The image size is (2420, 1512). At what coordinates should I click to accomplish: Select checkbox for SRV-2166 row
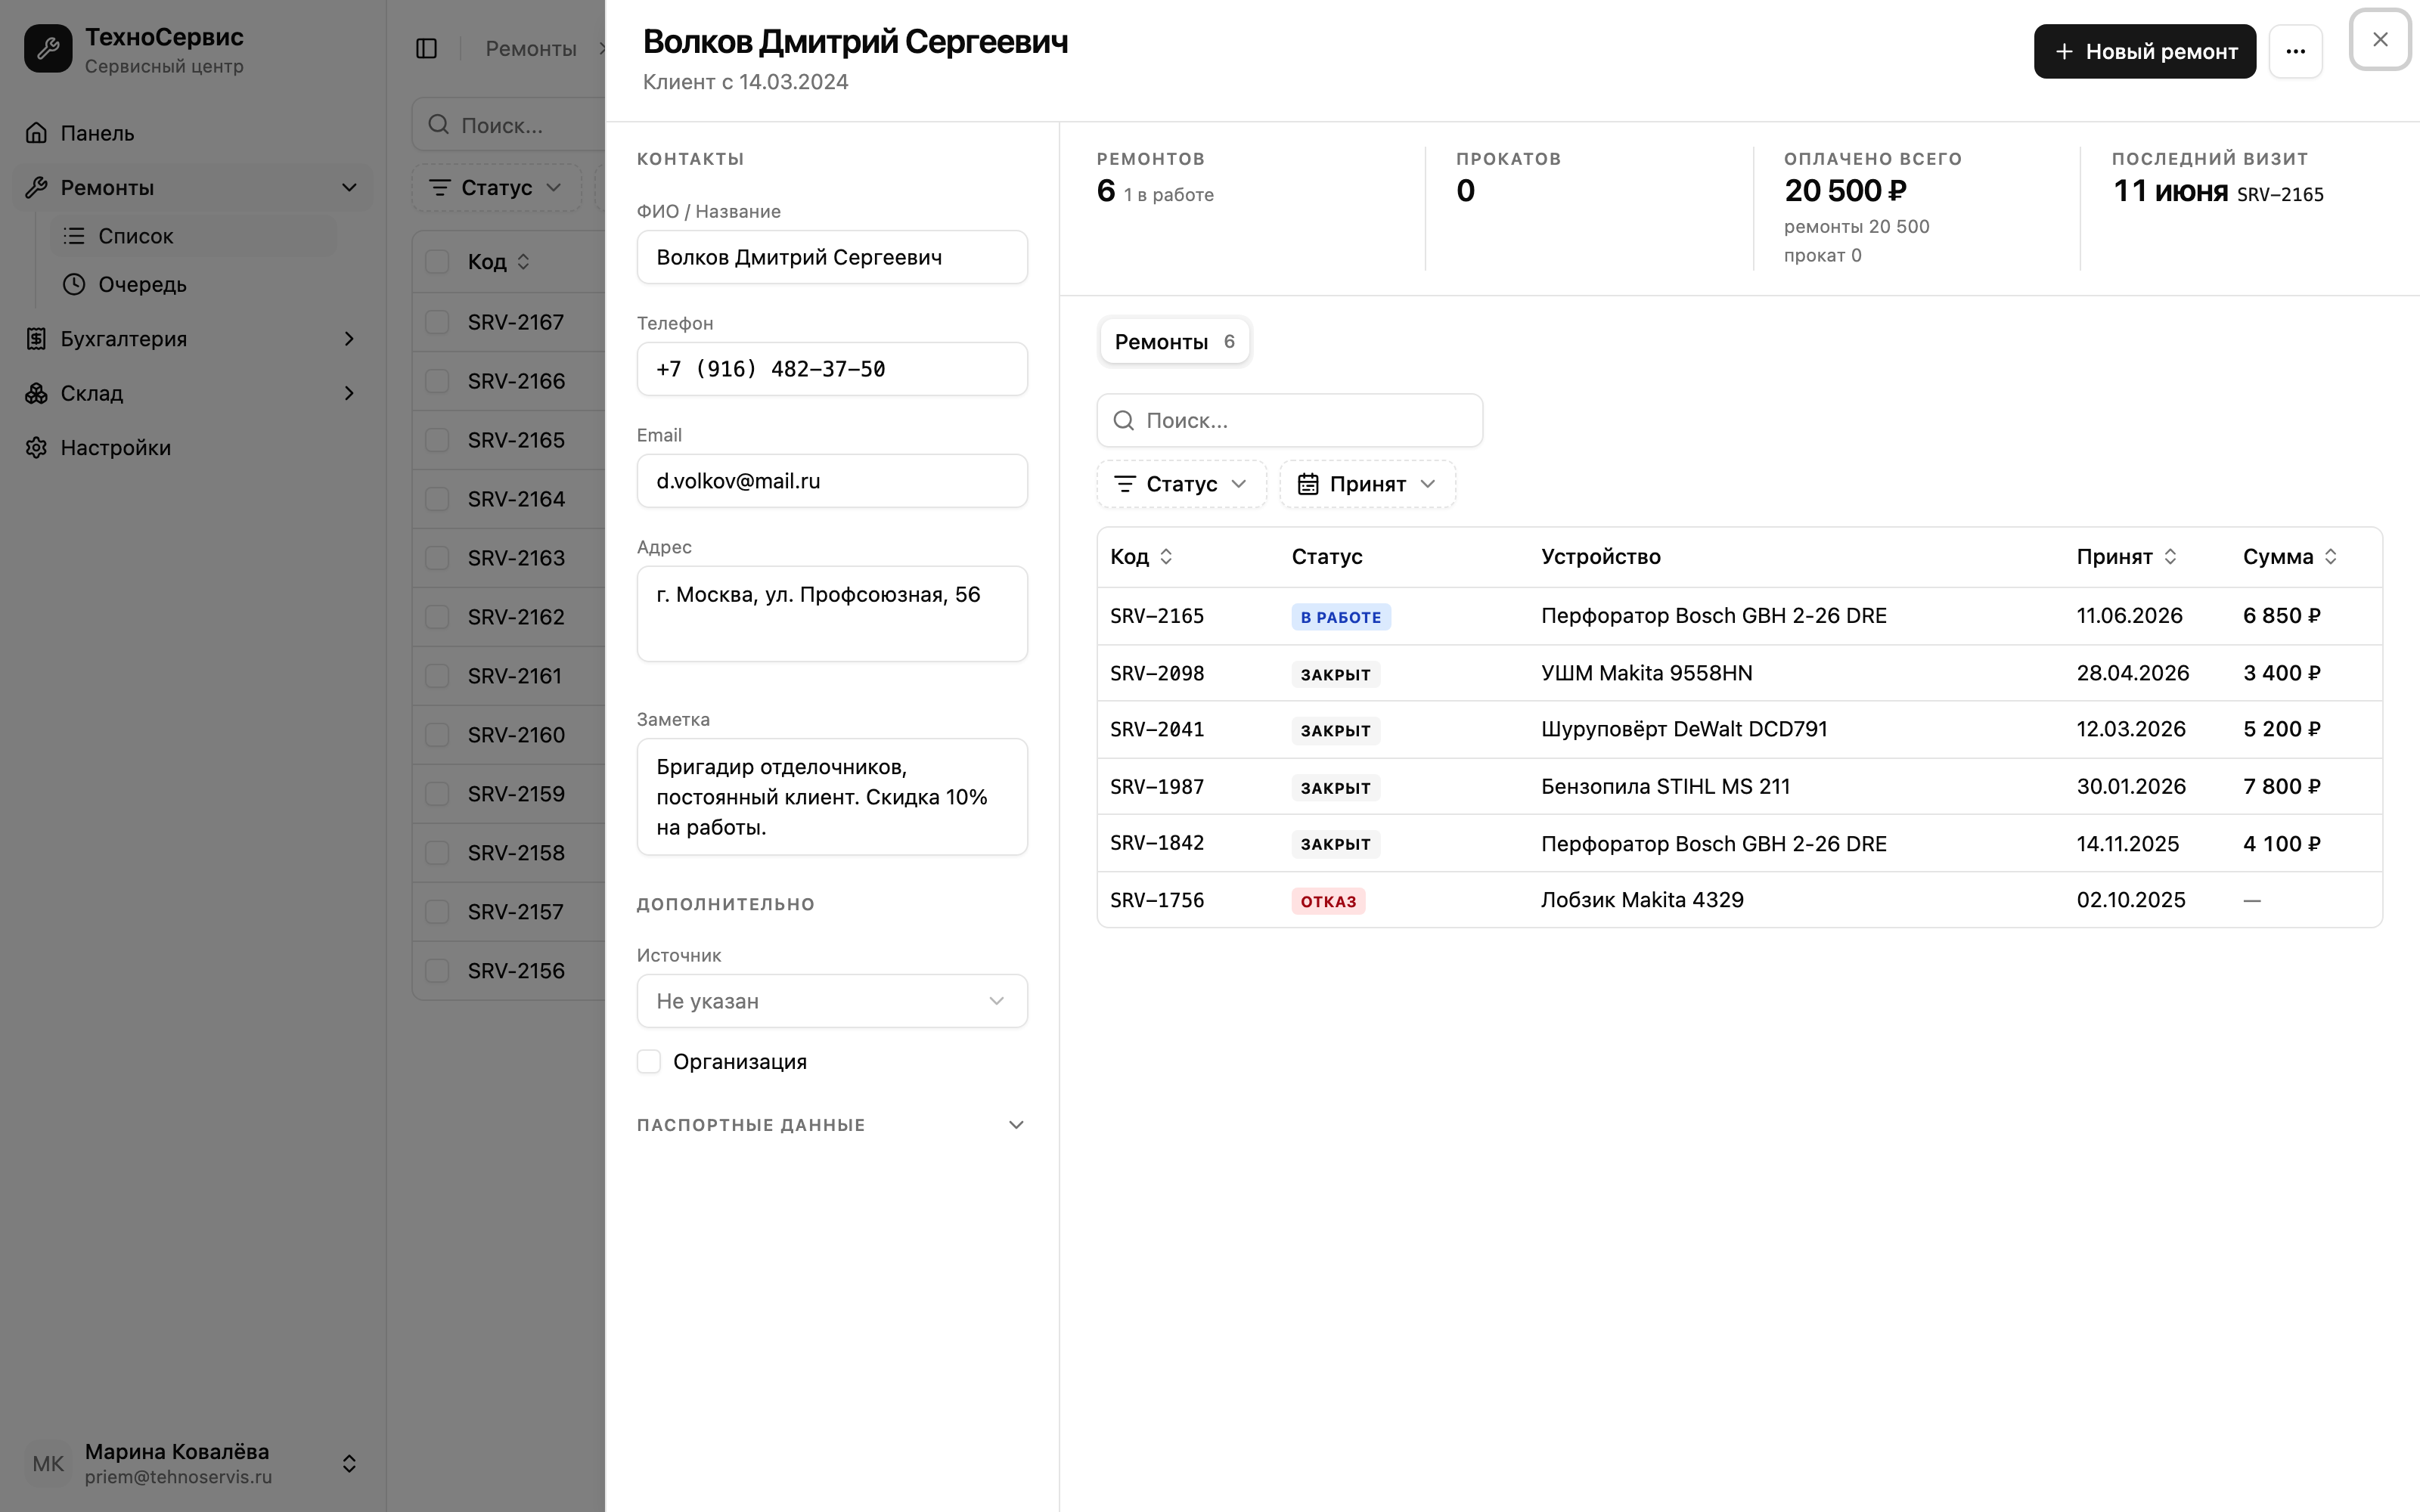437,381
